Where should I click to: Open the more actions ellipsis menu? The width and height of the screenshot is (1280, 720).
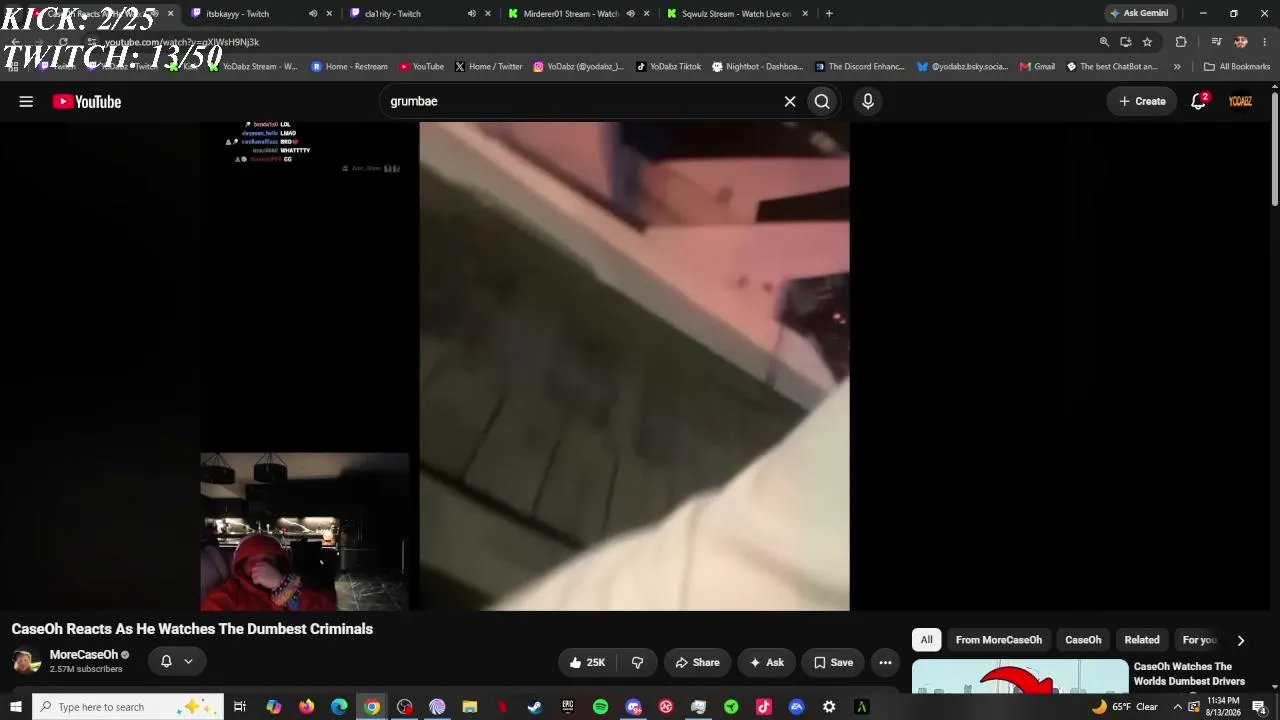tap(885, 662)
